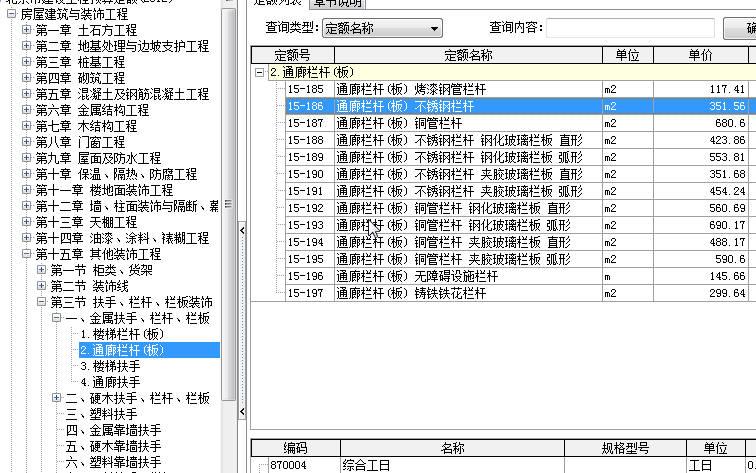
Task: Collapse 第三节 扶手、栏杆、栏板装饰
Action: click(41, 302)
